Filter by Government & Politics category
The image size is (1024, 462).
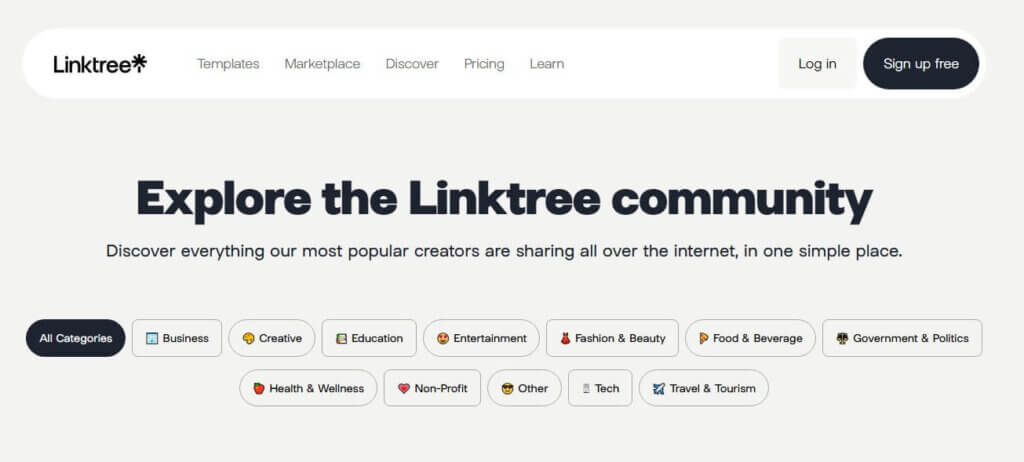click(x=902, y=338)
